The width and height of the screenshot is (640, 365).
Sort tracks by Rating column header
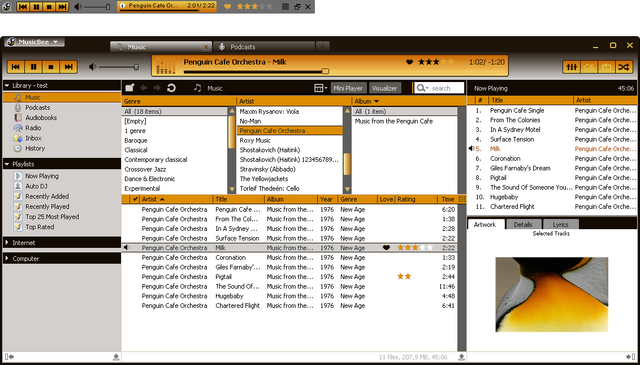[416, 199]
